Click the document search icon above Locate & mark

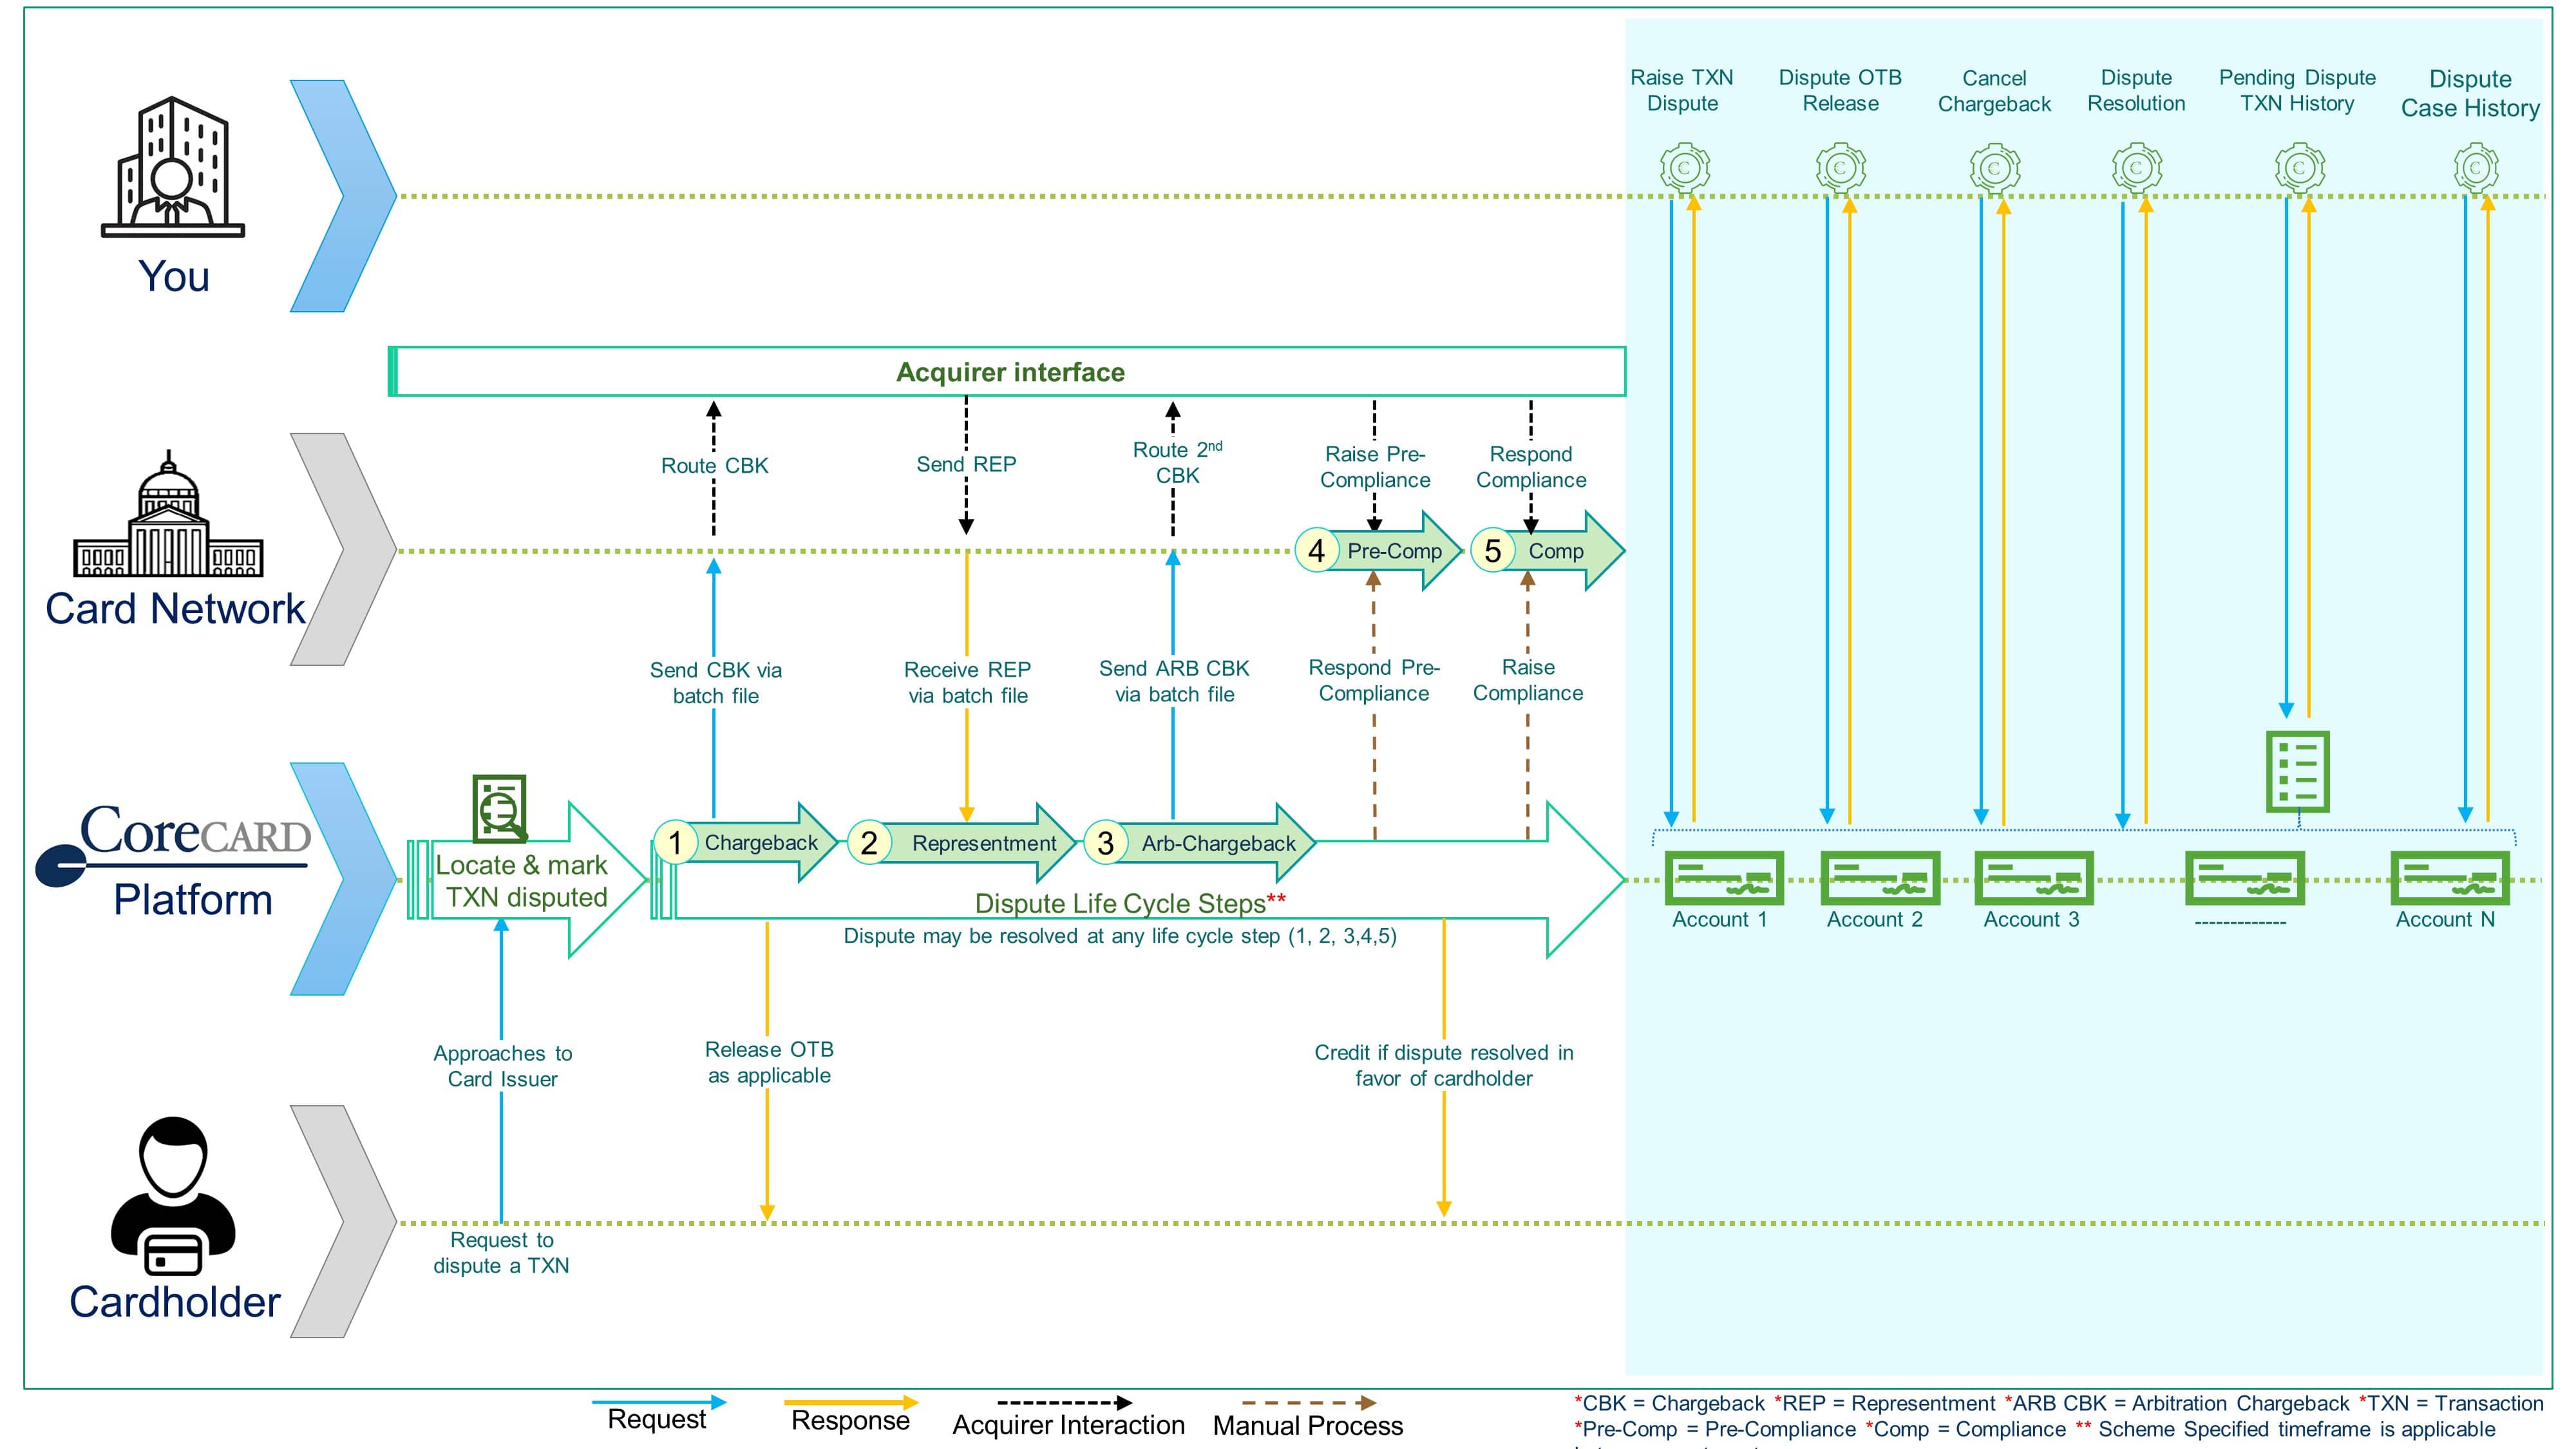point(499,808)
